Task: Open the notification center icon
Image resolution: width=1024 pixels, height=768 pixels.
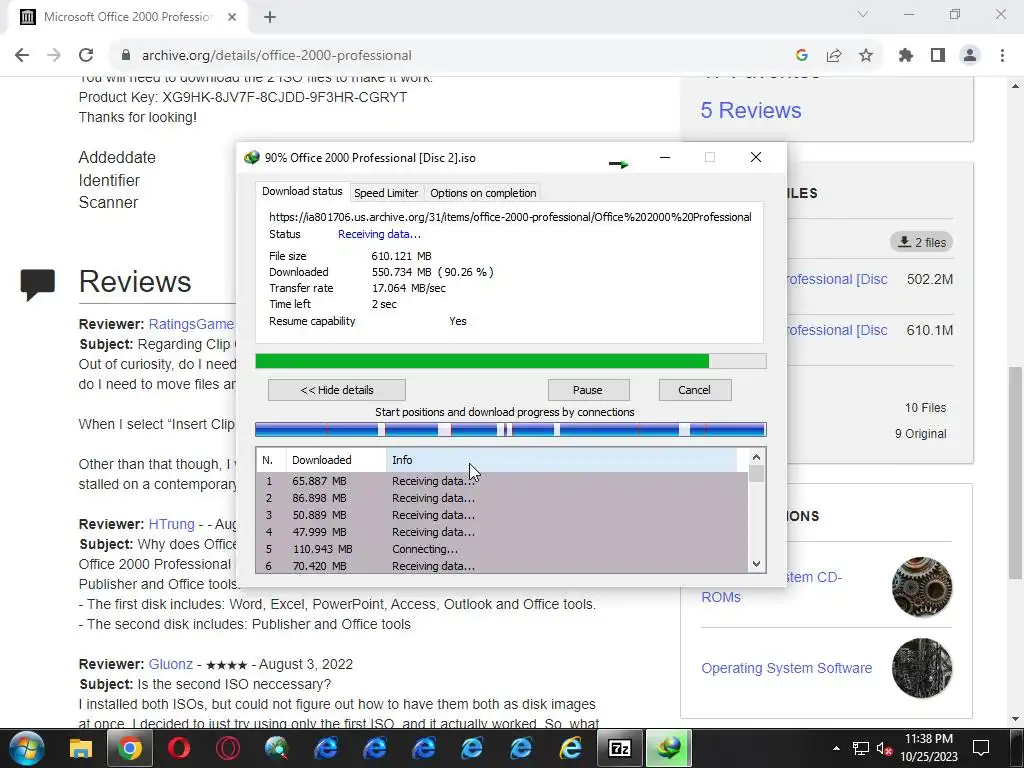Action: [x=981, y=748]
